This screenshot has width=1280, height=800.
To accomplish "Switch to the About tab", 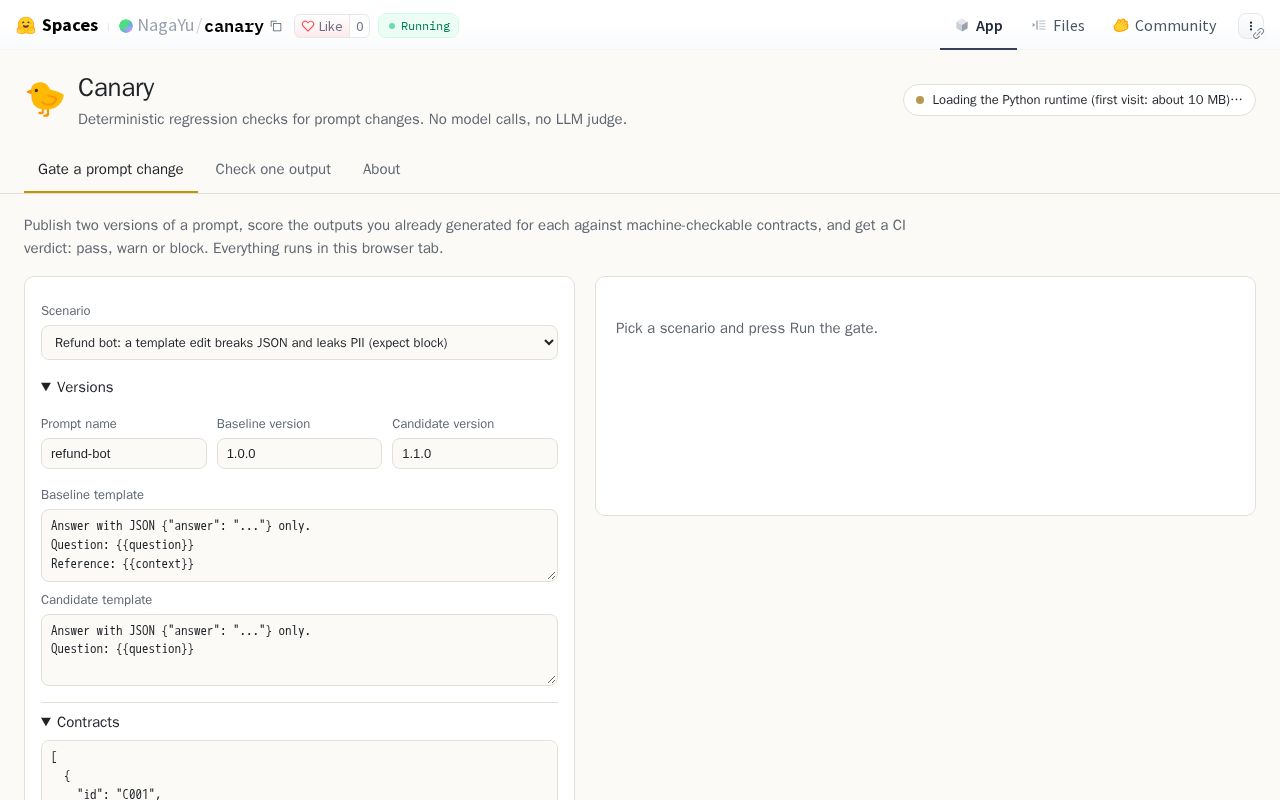I will (381, 169).
